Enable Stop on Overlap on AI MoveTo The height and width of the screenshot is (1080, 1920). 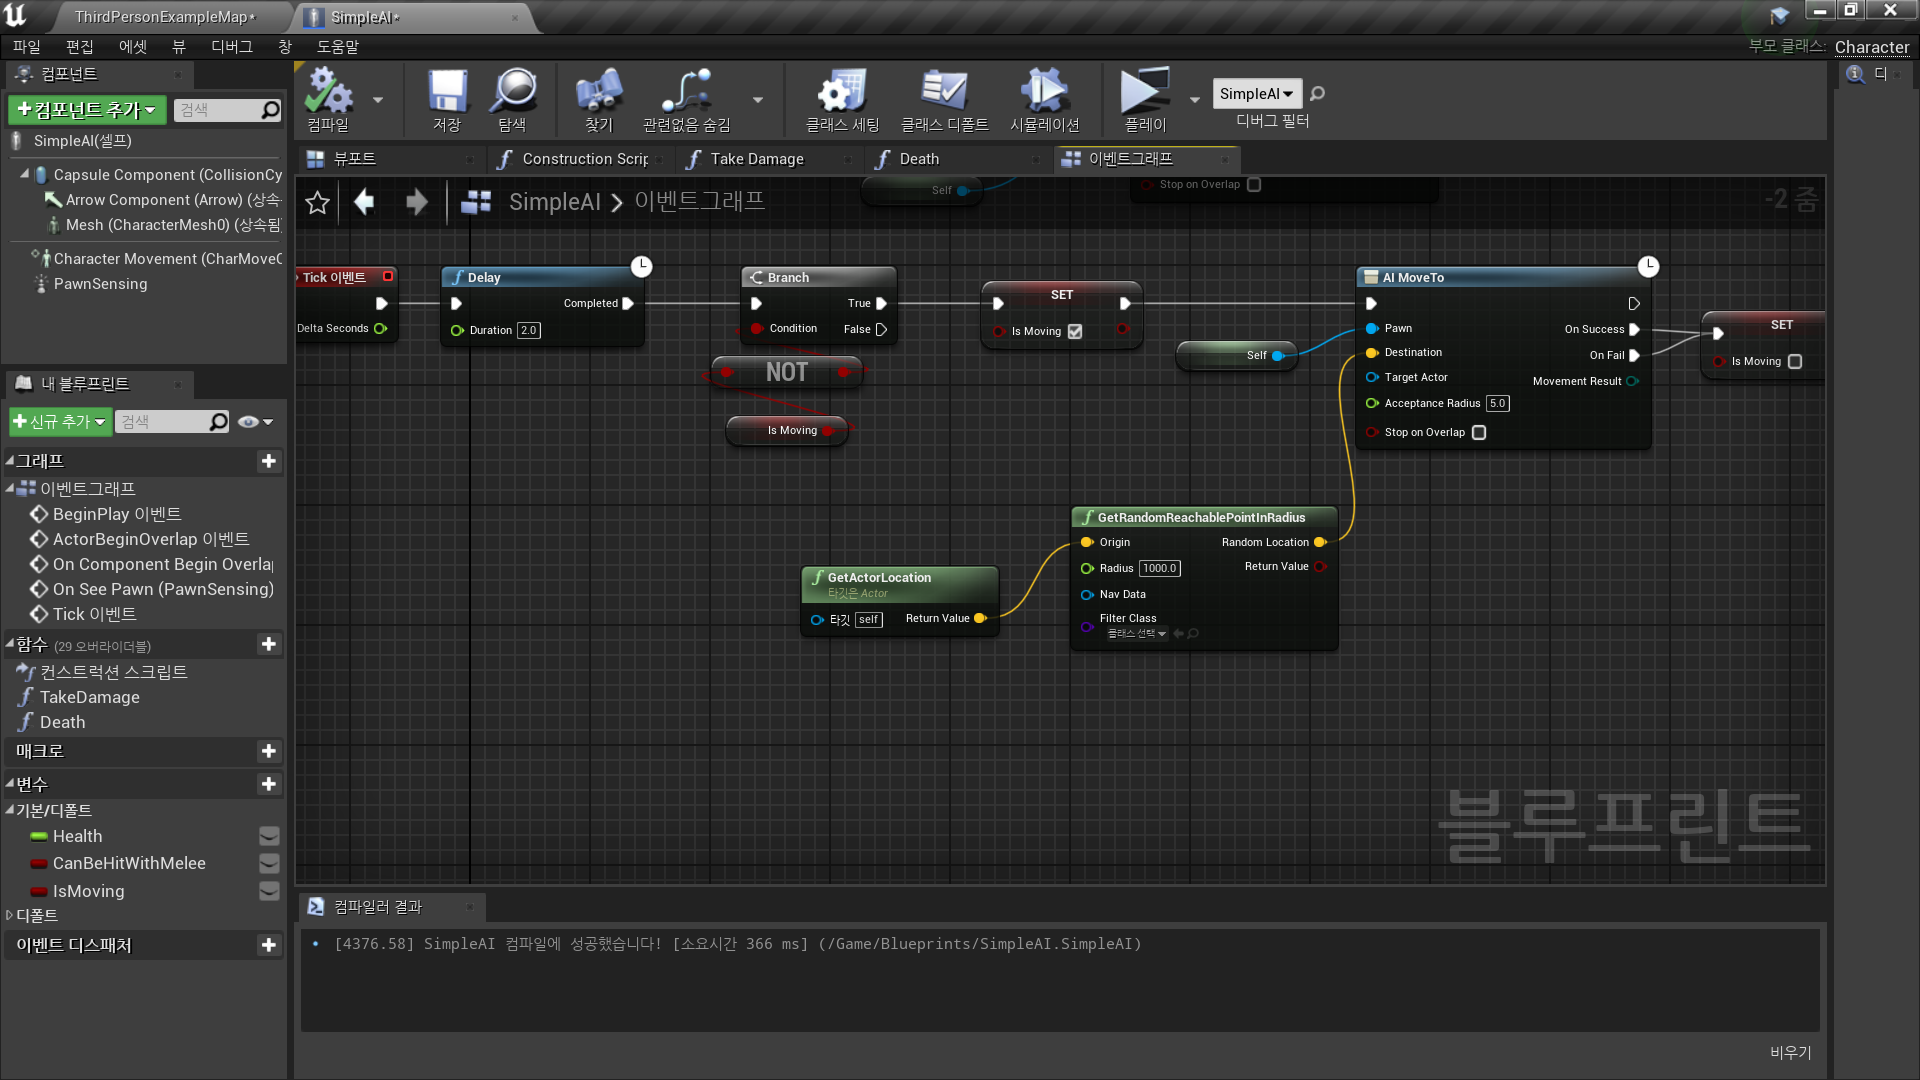point(1479,432)
